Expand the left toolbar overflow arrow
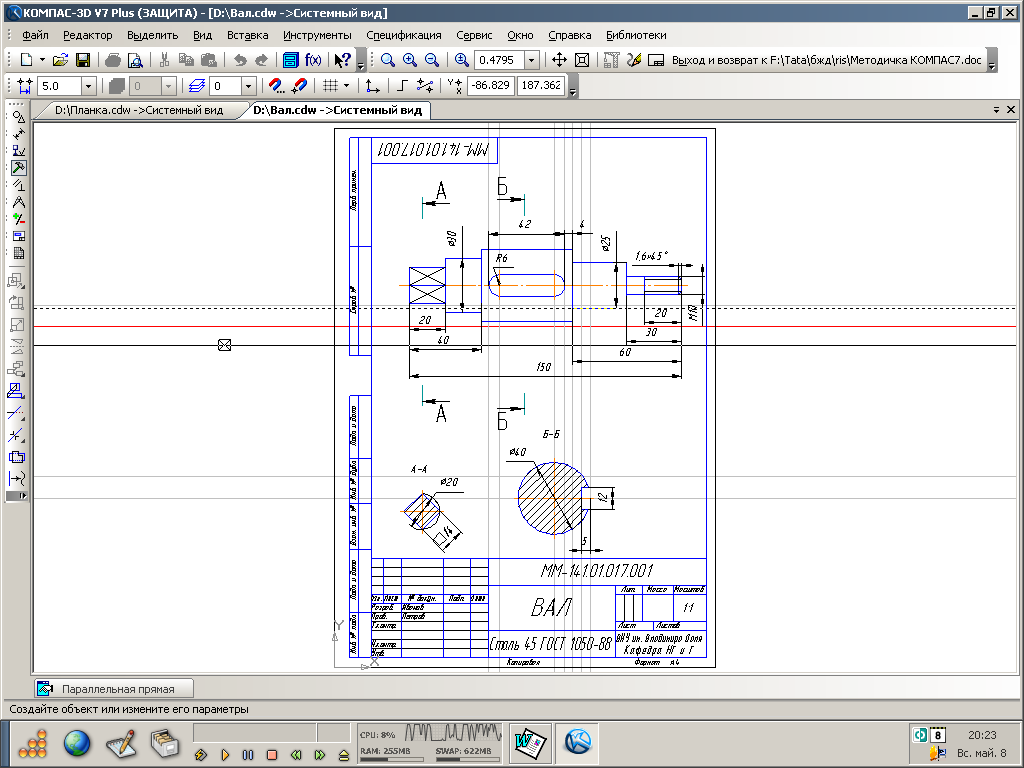The height and width of the screenshot is (768, 1024). pos(17,496)
